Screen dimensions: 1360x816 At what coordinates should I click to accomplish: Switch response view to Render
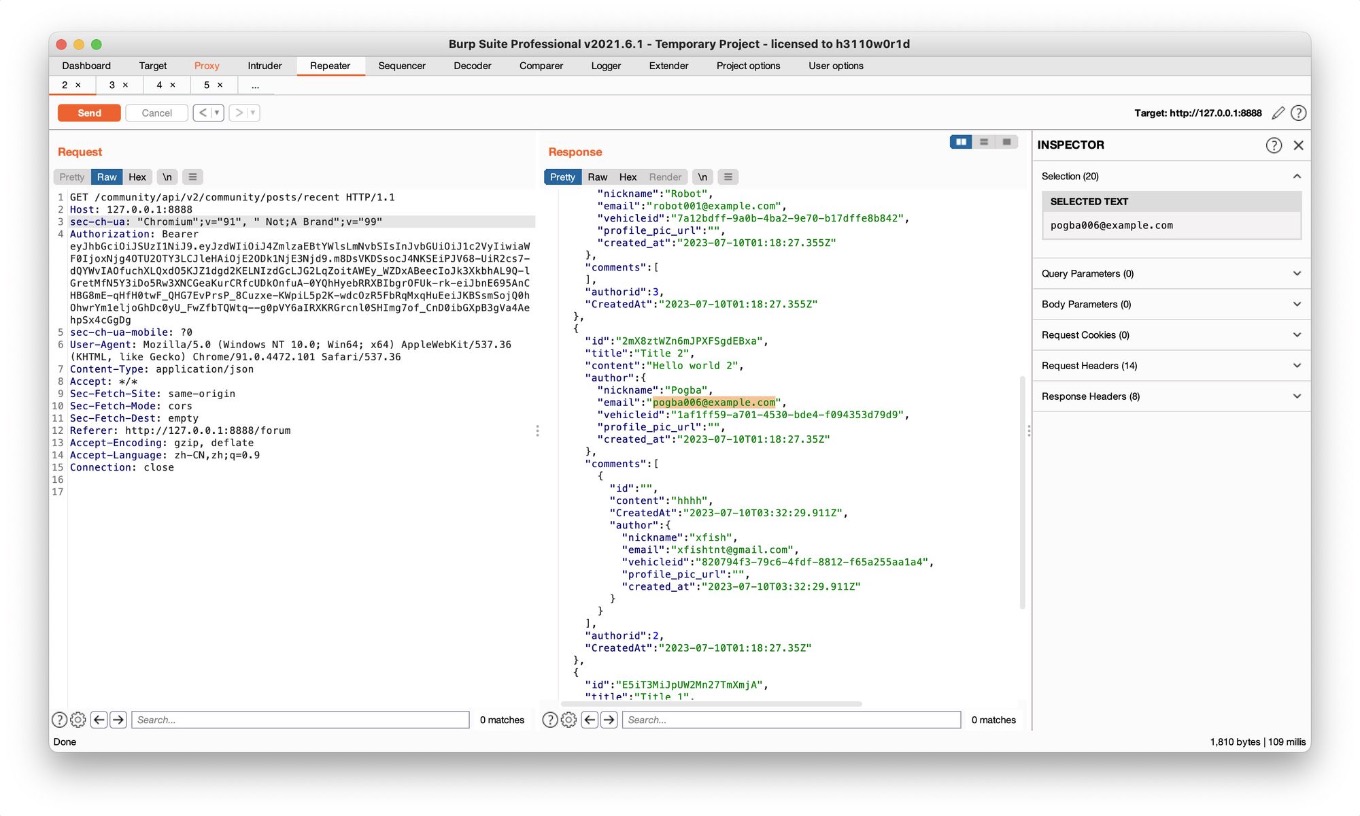[x=665, y=177]
